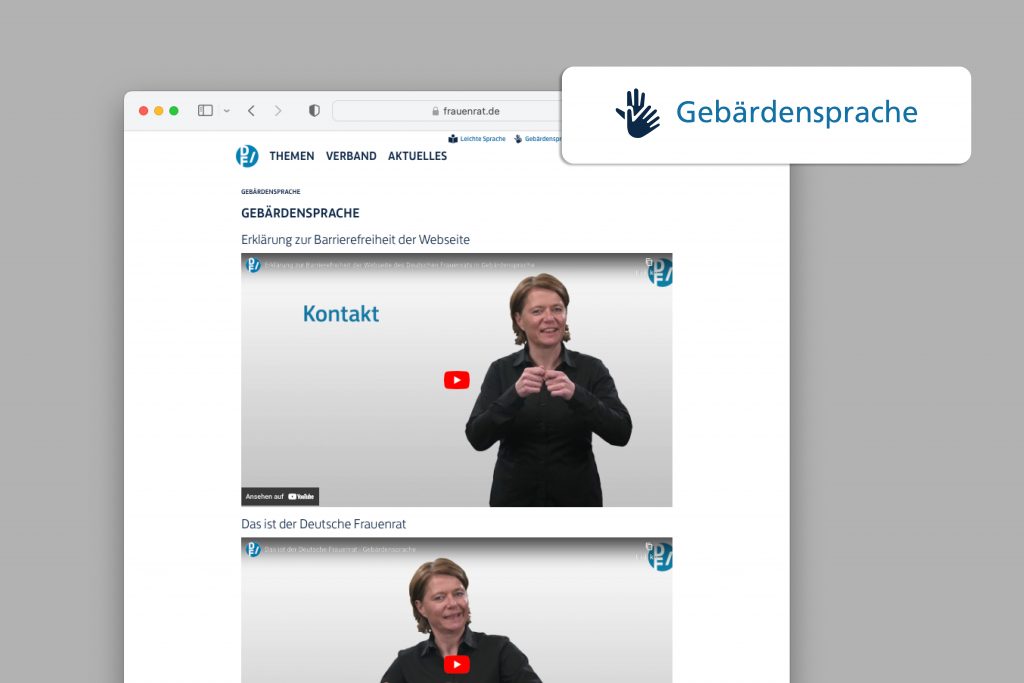1024x683 pixels.
Task: Open the THEMEN menu
Action: pyautogui.click(x=291, y=156)
